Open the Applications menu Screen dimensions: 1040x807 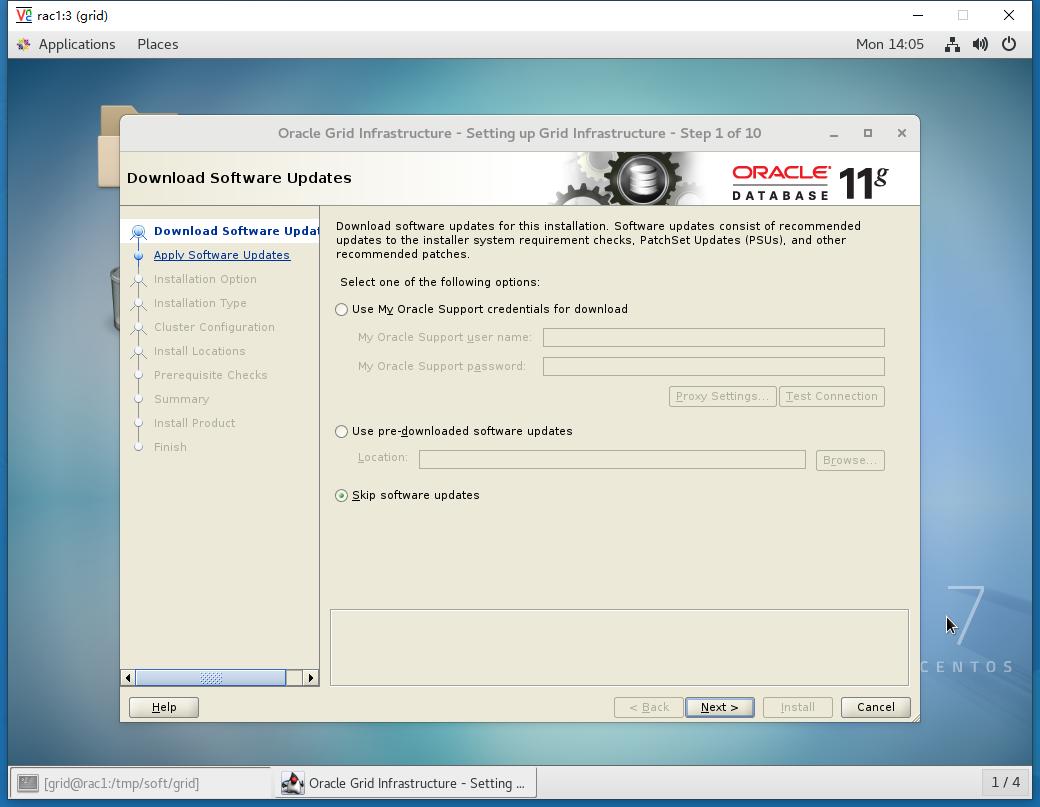[x=76, y=44]
